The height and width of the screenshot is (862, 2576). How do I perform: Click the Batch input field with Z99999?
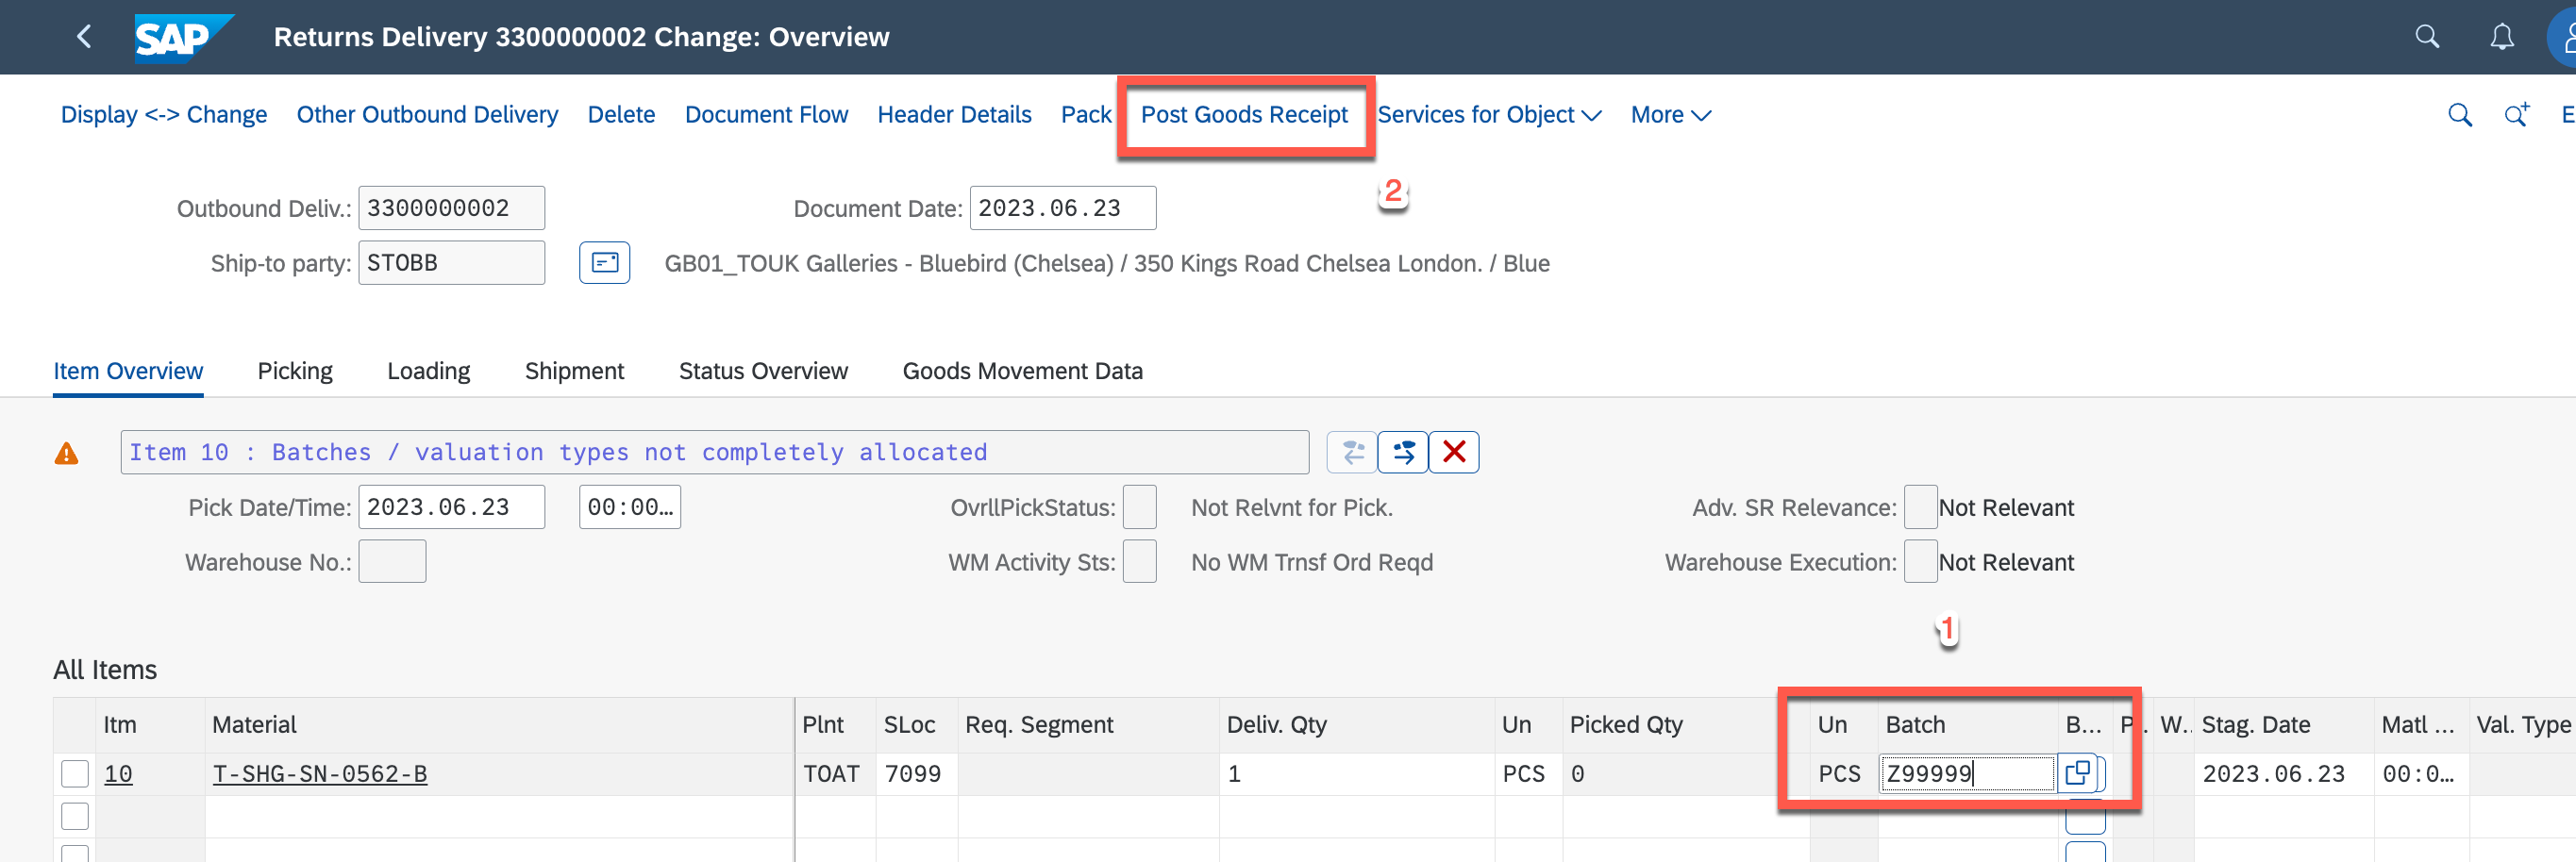click(1965, 774)
